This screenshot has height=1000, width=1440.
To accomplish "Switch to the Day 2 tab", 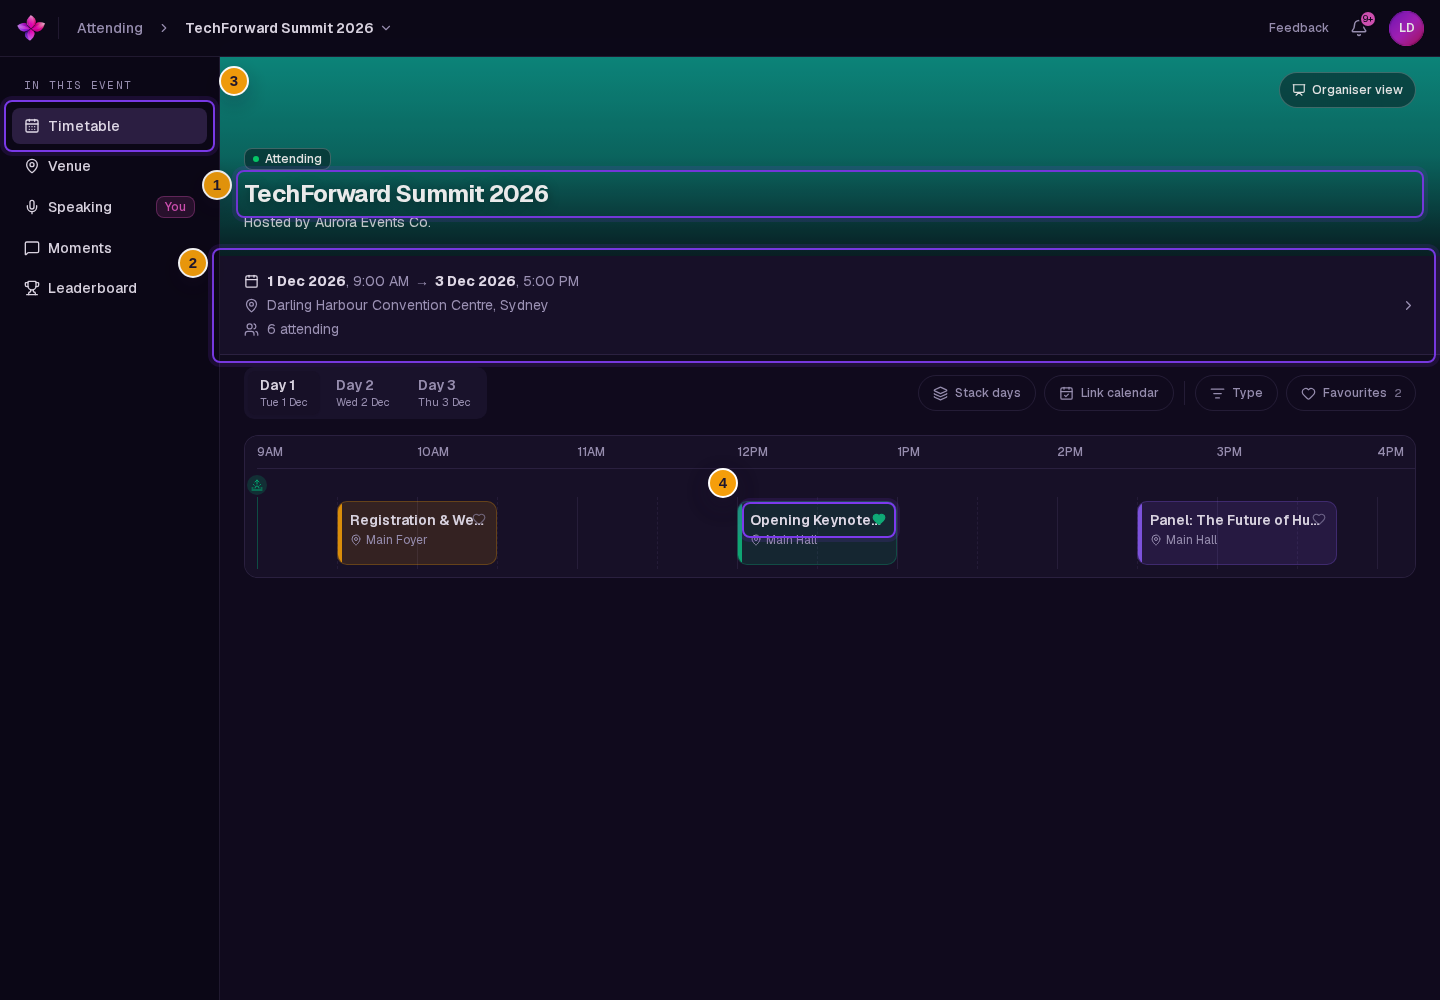I will pos(363,393).
